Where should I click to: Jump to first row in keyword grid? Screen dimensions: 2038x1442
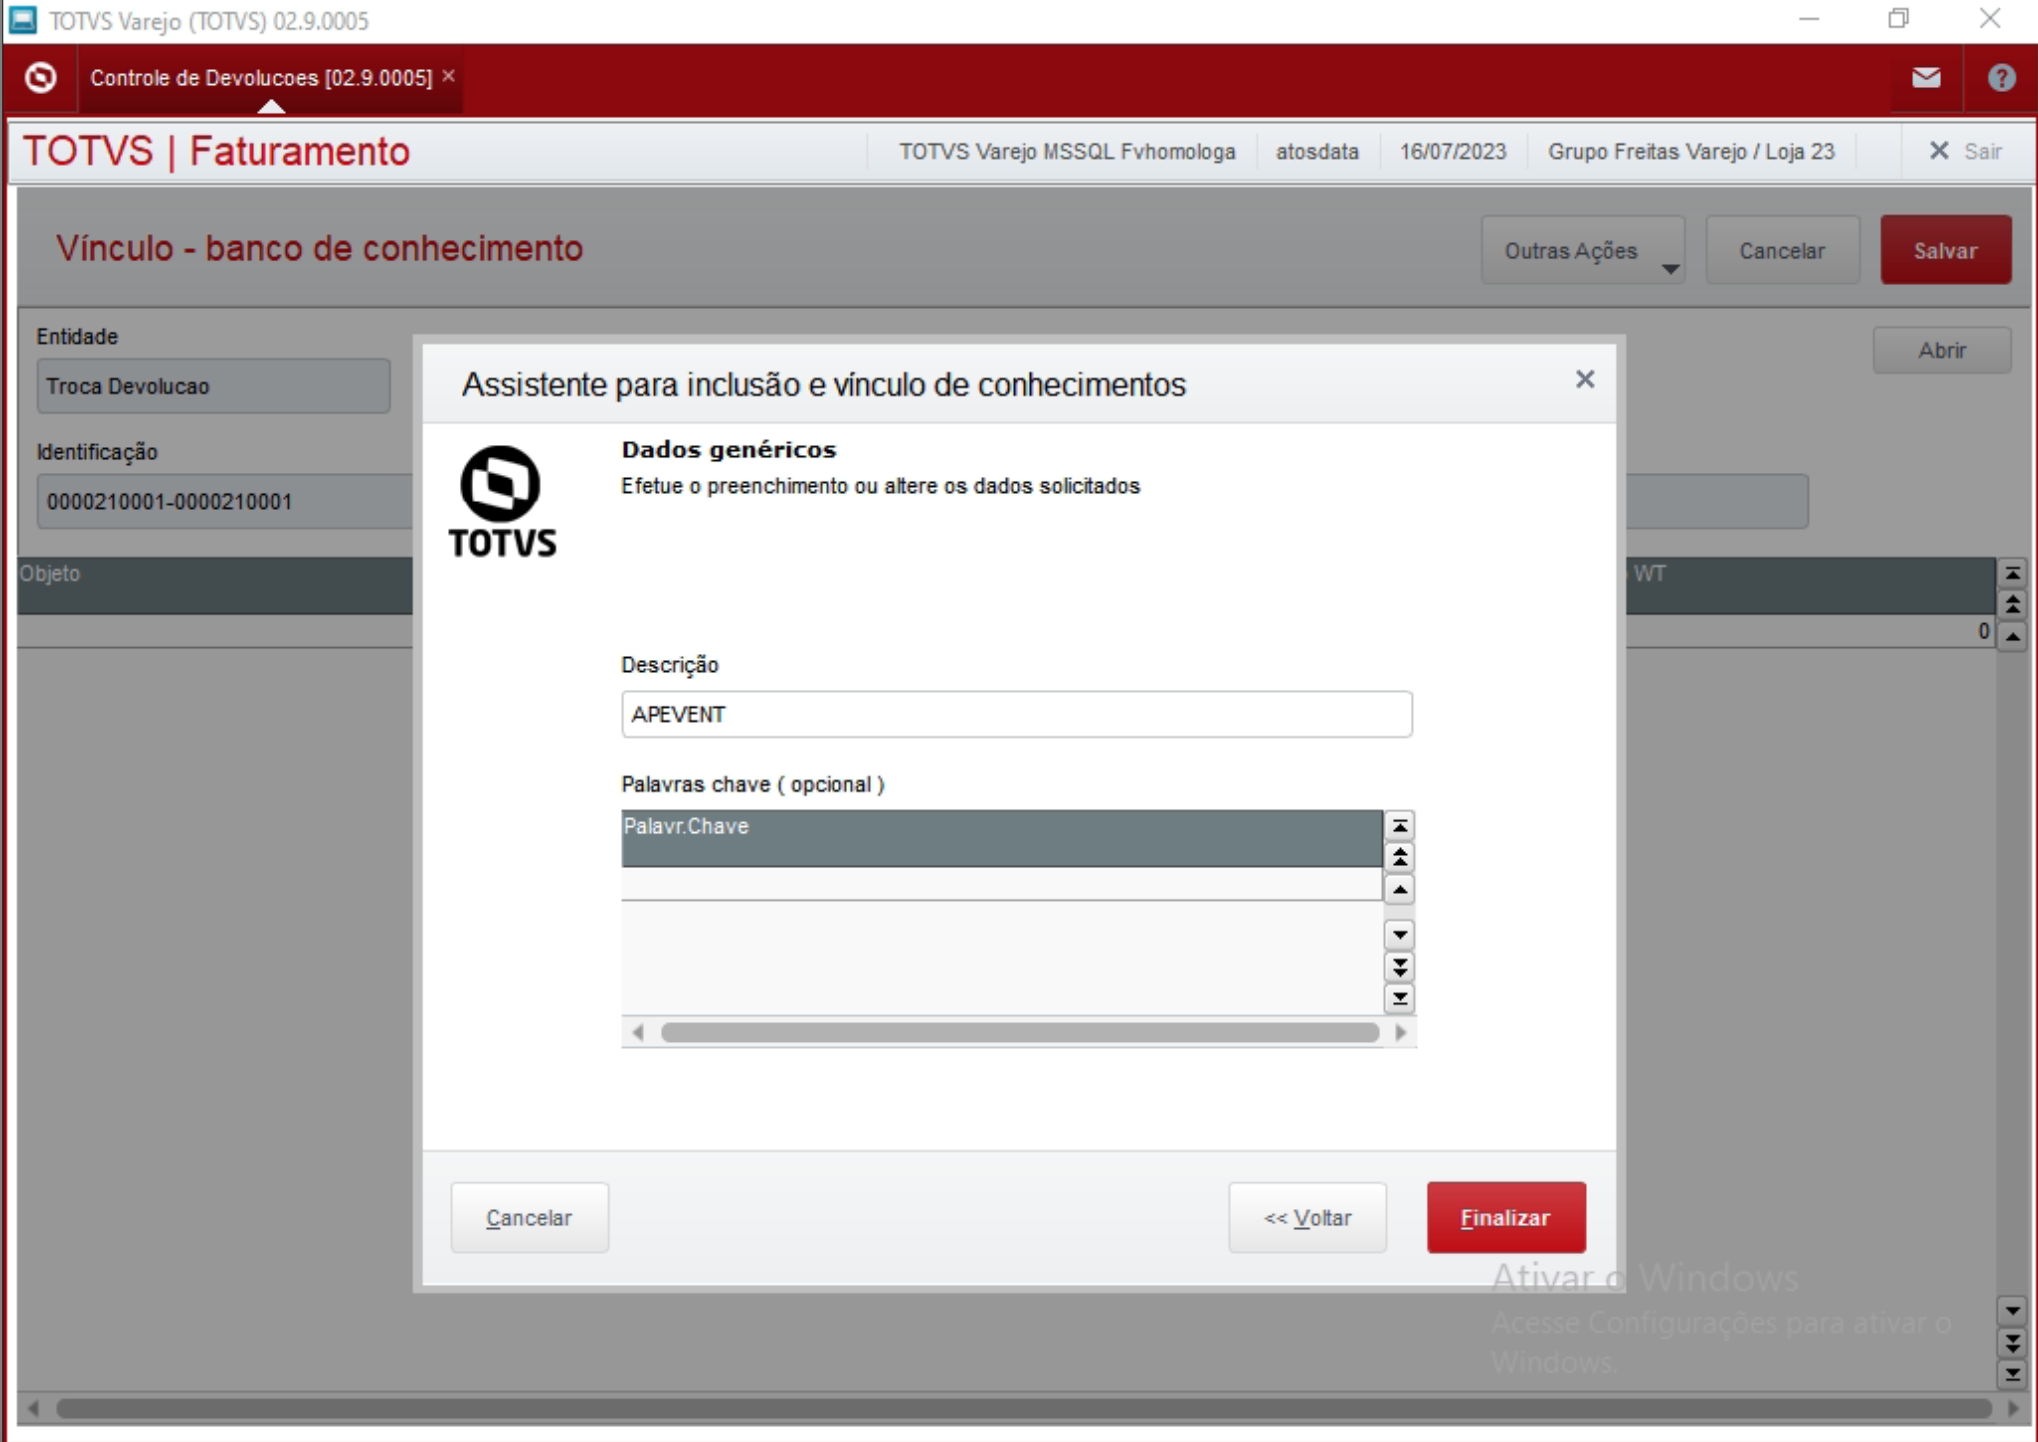(1399, 826)
